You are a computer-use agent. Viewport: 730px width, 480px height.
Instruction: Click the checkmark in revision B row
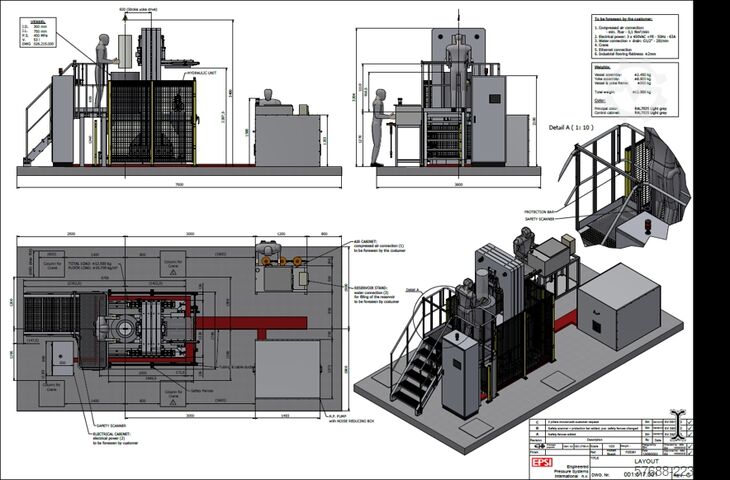pos(690,428)
